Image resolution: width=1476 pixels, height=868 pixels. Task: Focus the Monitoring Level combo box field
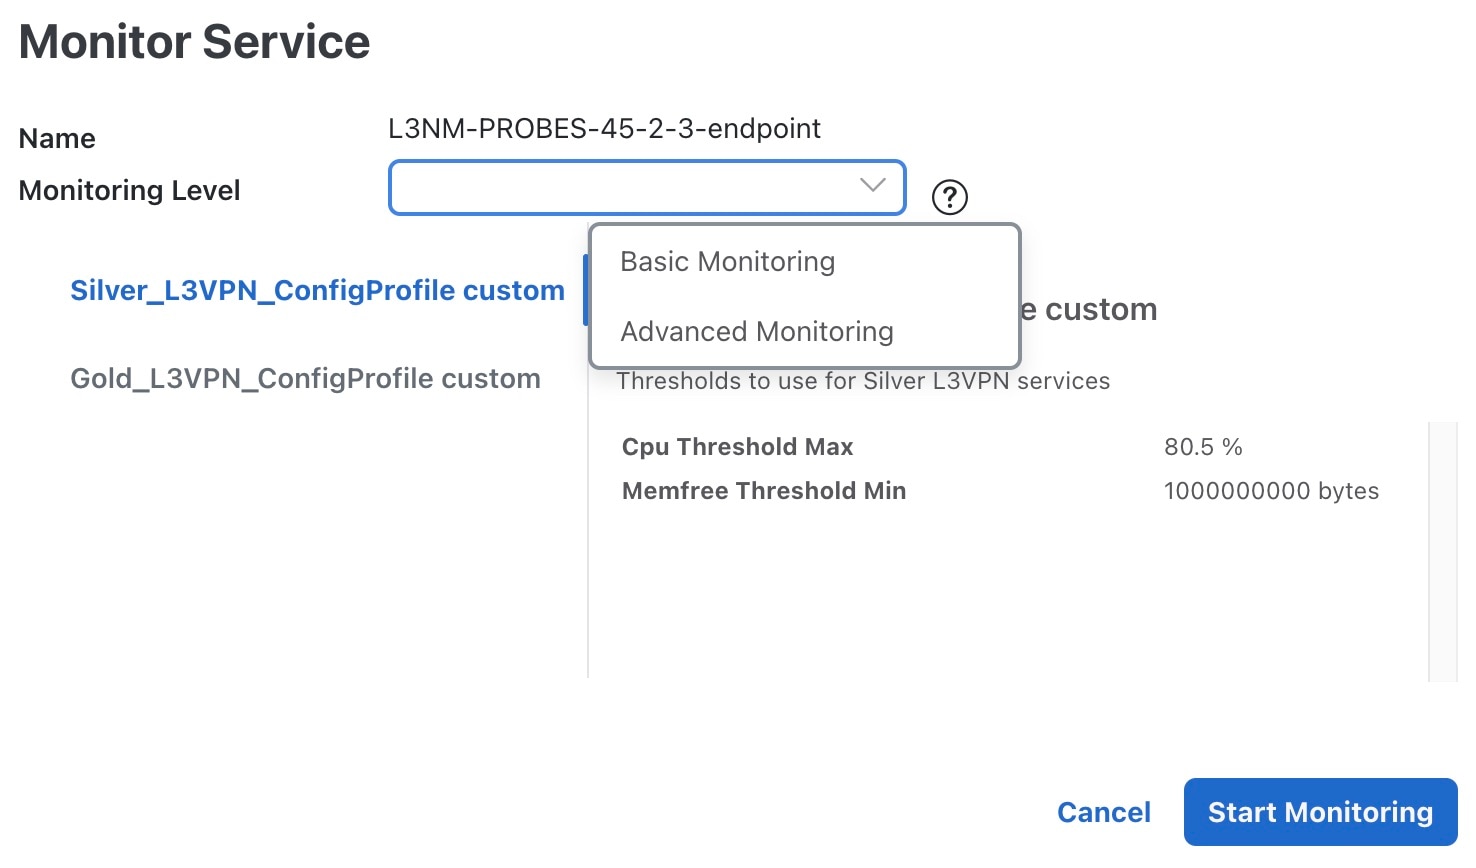(620, 187)
